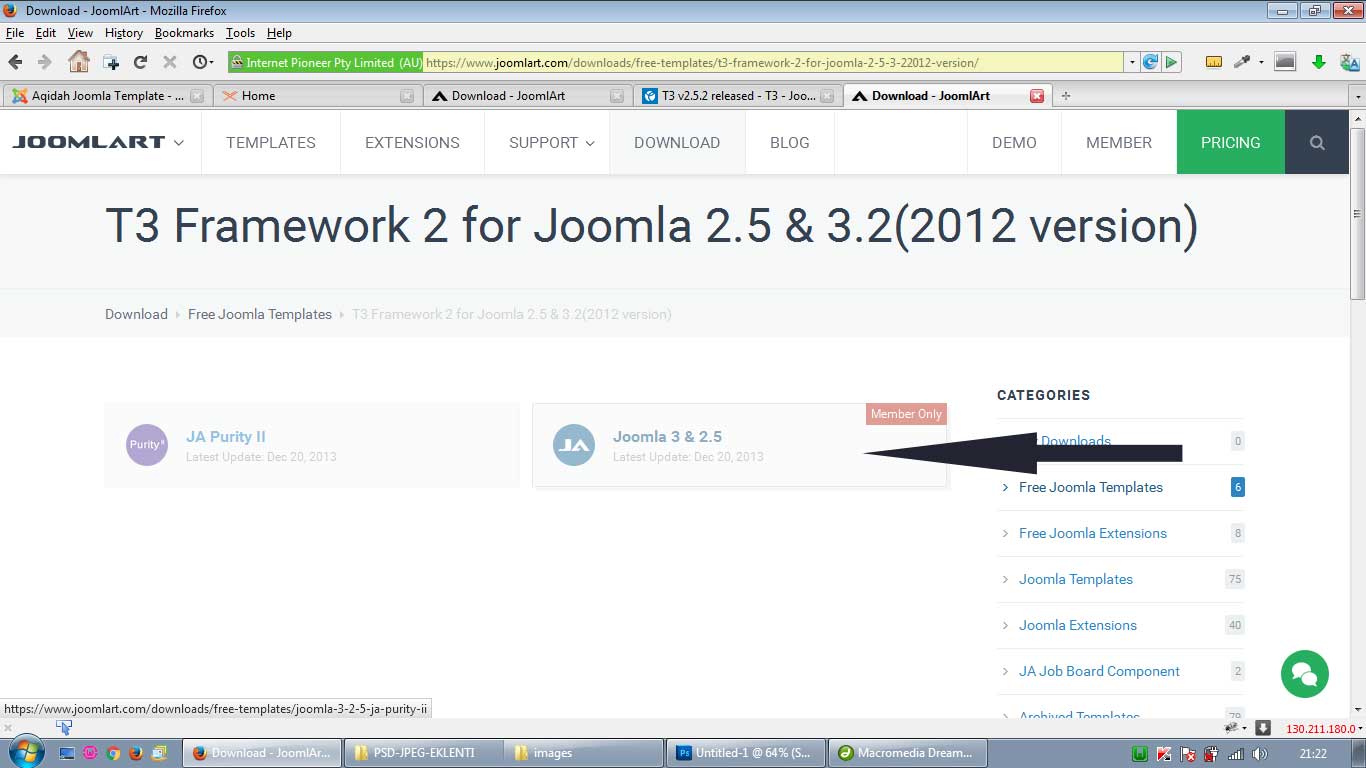Open the Help menu
This screenshot has height=768, width=1366.
coord(279,33)
